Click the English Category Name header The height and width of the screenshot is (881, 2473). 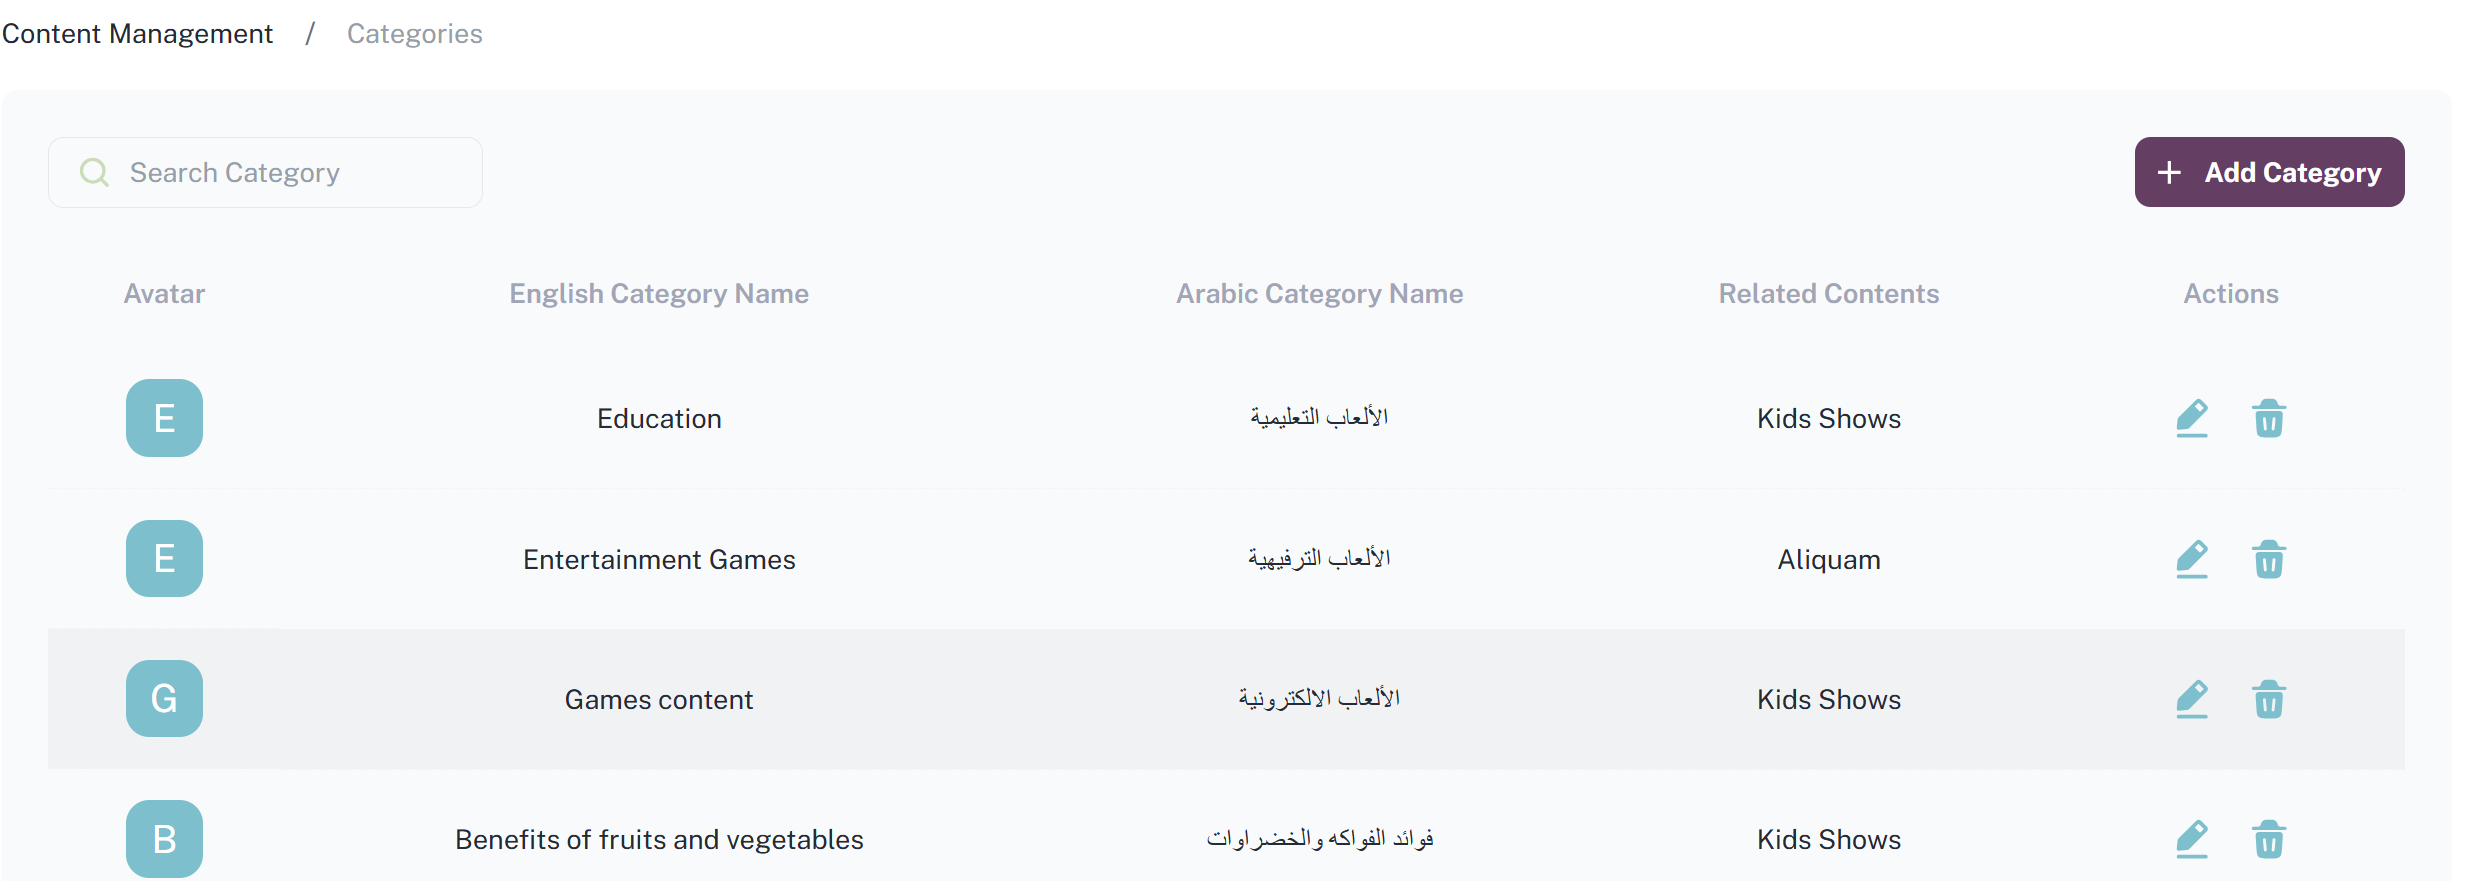click(x=659, y=294)
